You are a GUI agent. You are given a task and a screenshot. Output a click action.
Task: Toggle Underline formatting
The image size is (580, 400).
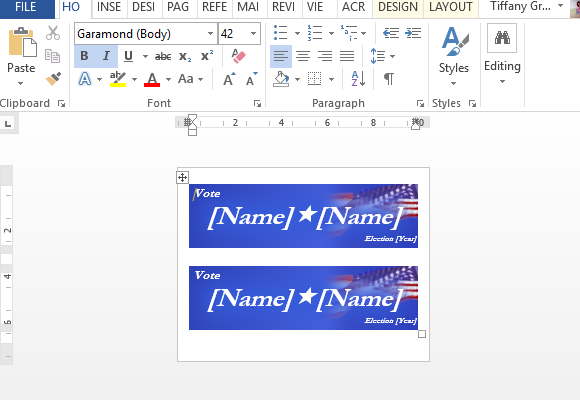[128, 56]
